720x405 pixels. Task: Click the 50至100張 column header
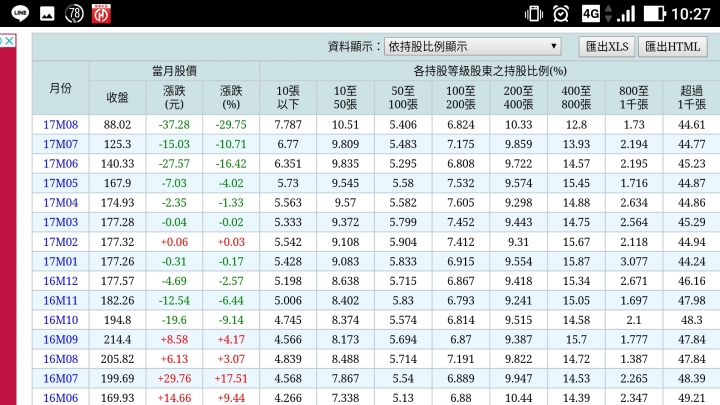(x=403, y=97)
